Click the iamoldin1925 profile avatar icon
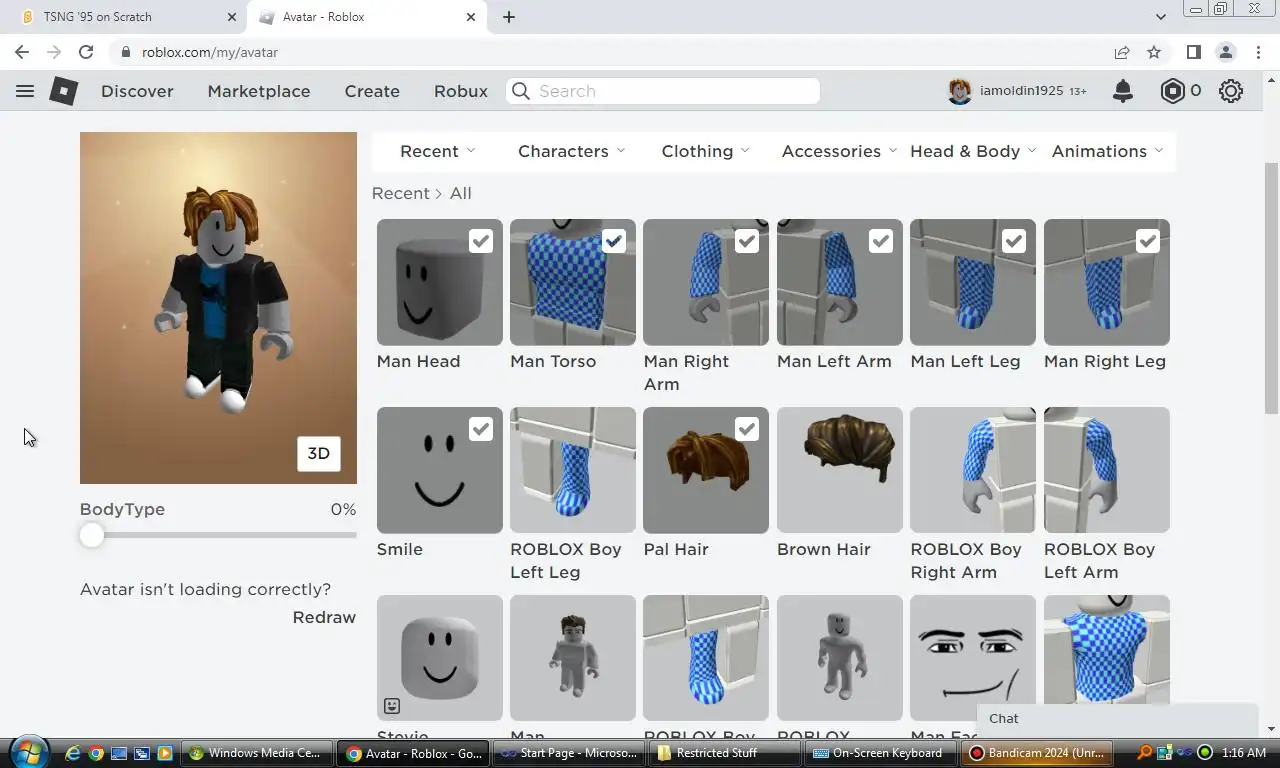1280x768 pixels. pyautogui.click(x=960, y=91)
